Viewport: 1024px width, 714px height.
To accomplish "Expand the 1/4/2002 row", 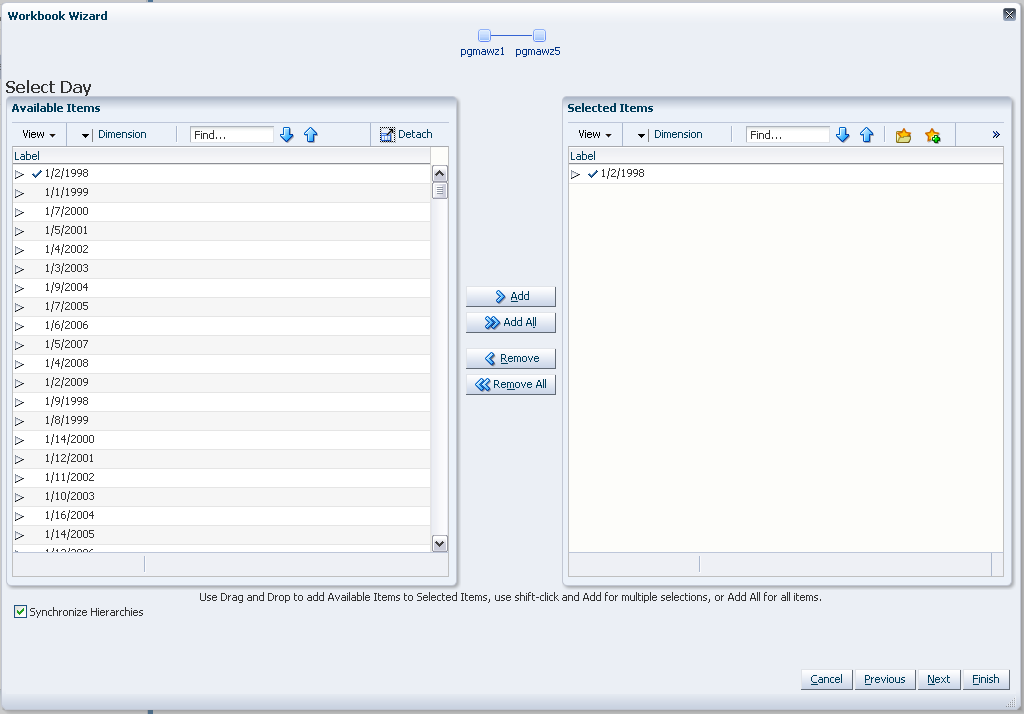I will [20, 250].
